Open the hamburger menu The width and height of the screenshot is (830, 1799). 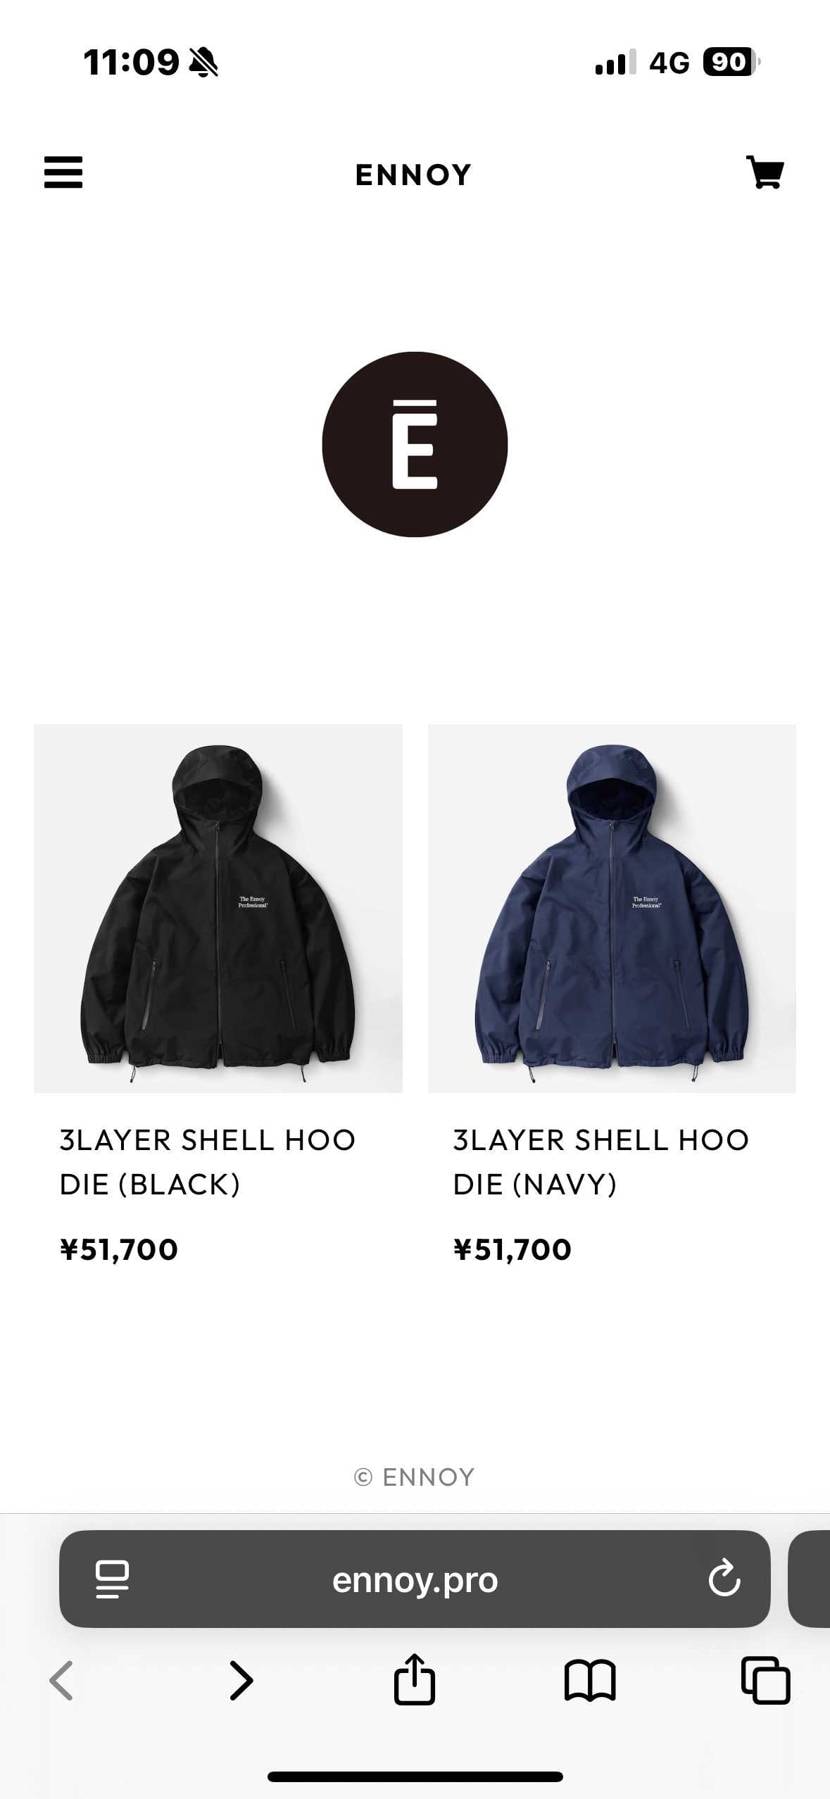pos(63,172)
